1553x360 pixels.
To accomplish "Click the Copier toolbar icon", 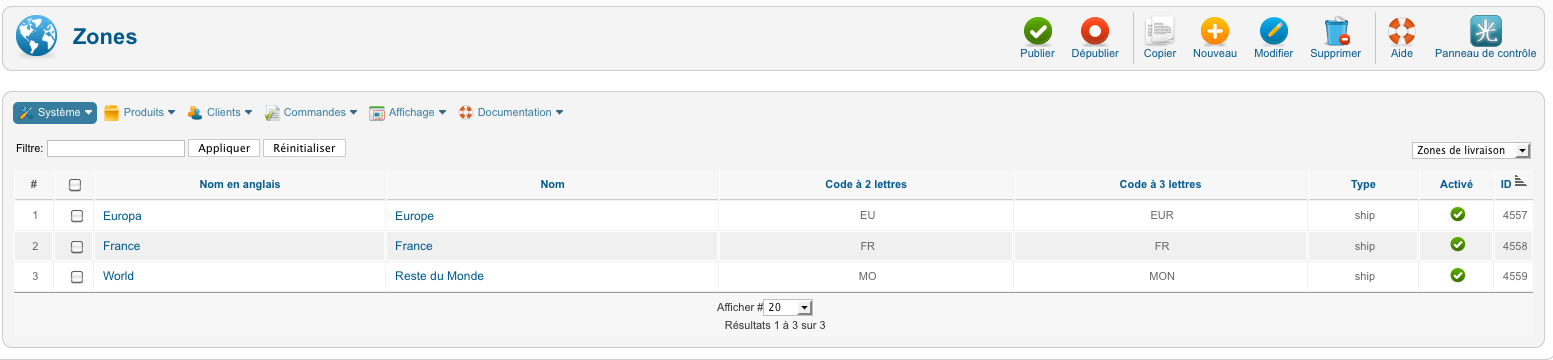I will pyautogui.click(x=1159, y=31).
